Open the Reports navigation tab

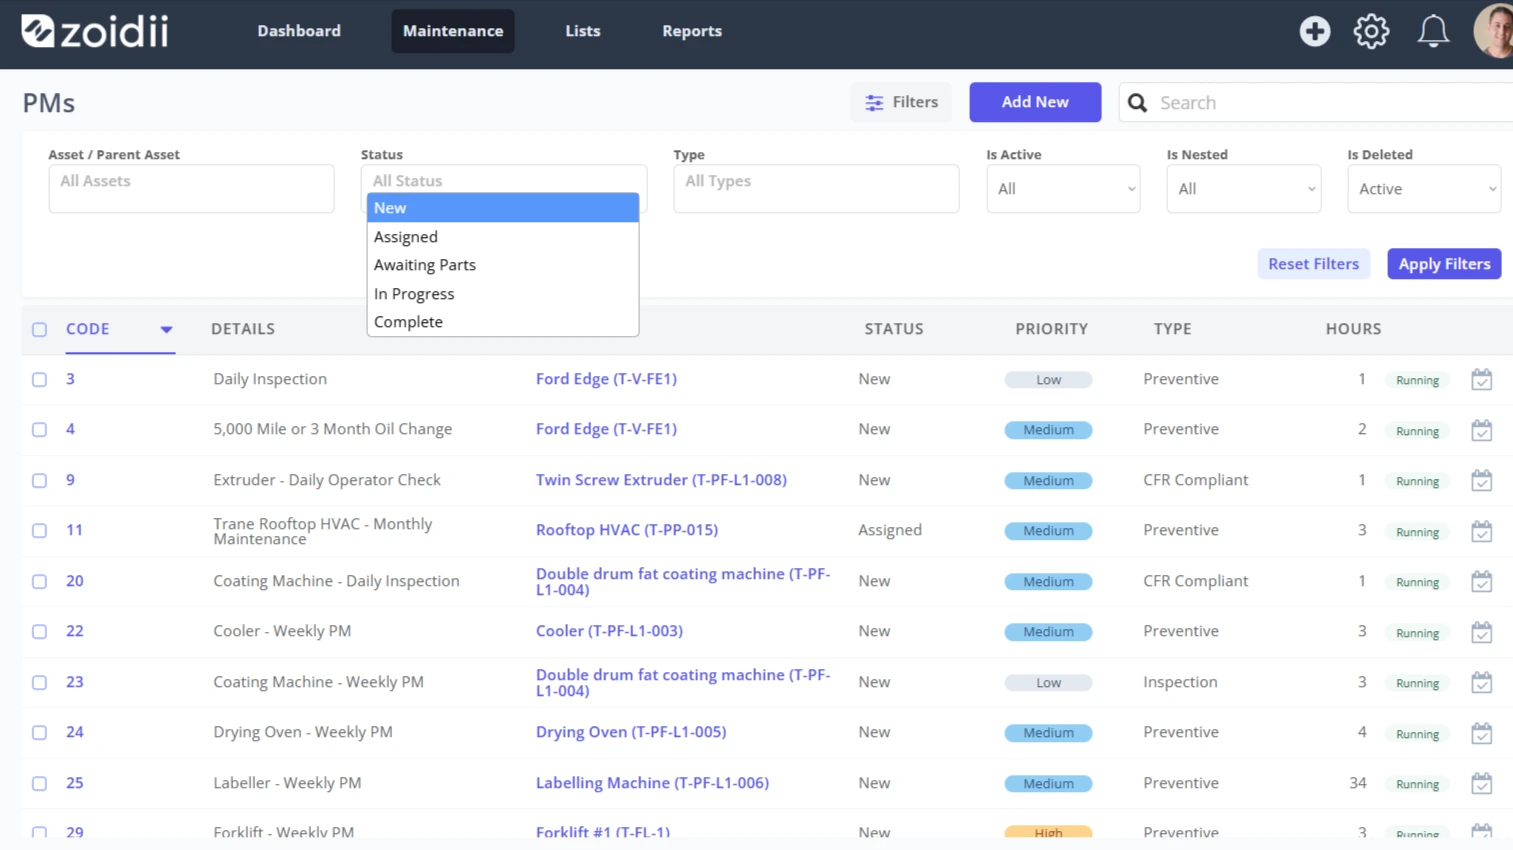tap(692, 31)
